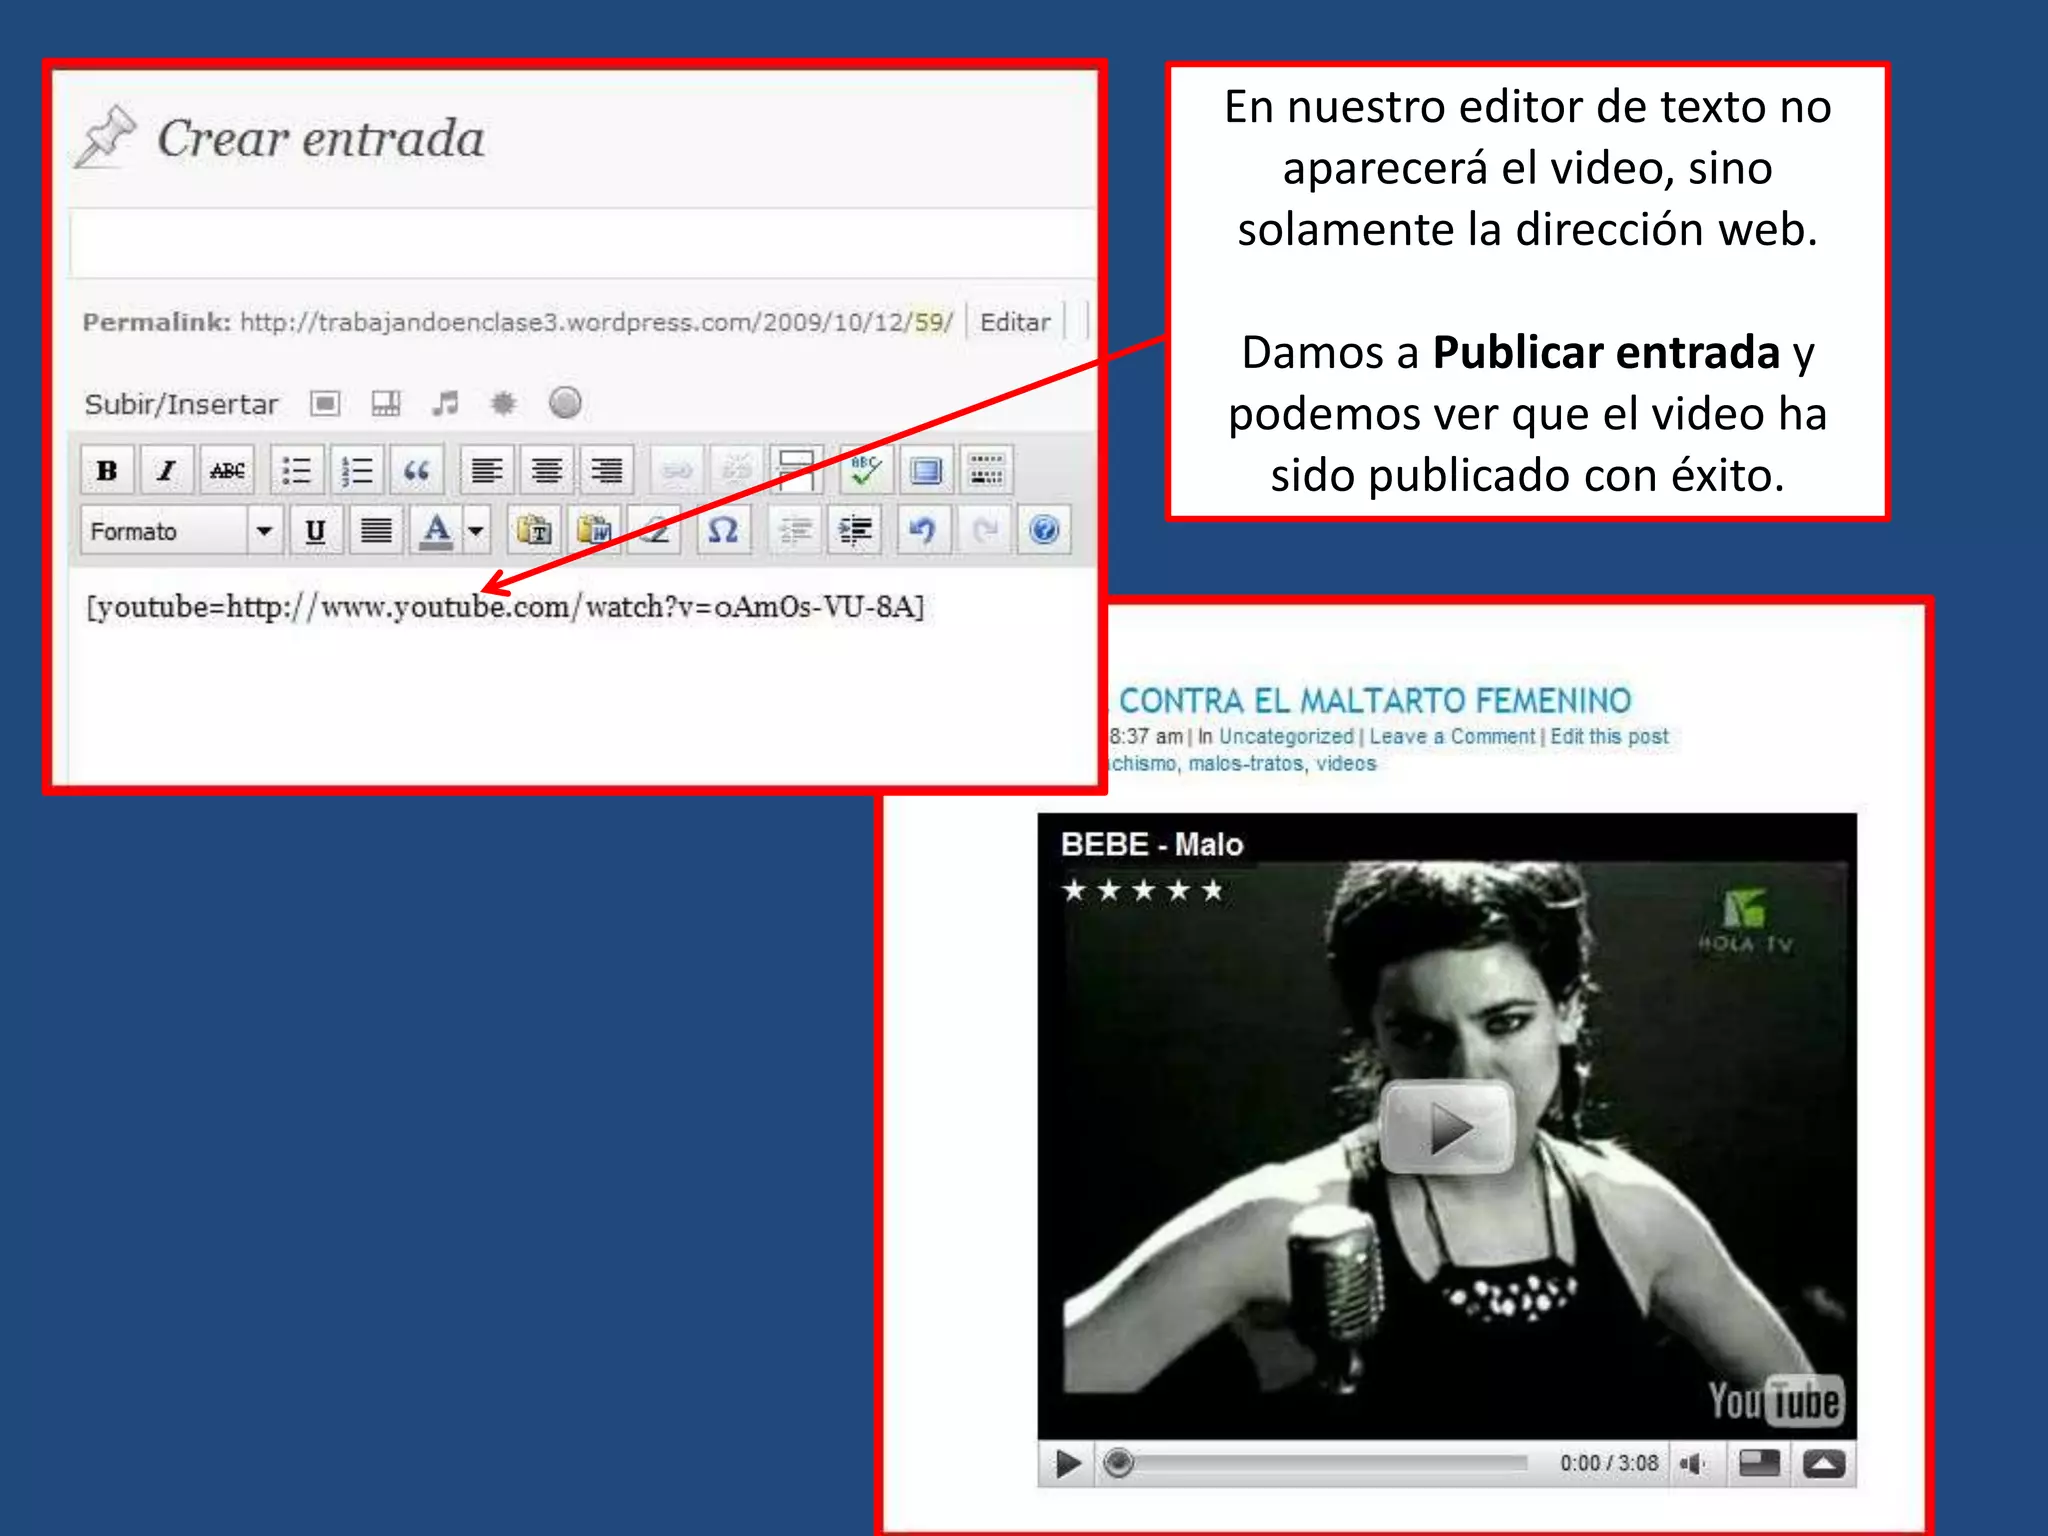Image resolution: width=2048 pixels, height=1536 pixels.
Task: Toggle italic formatting
Action: (167, 470)
